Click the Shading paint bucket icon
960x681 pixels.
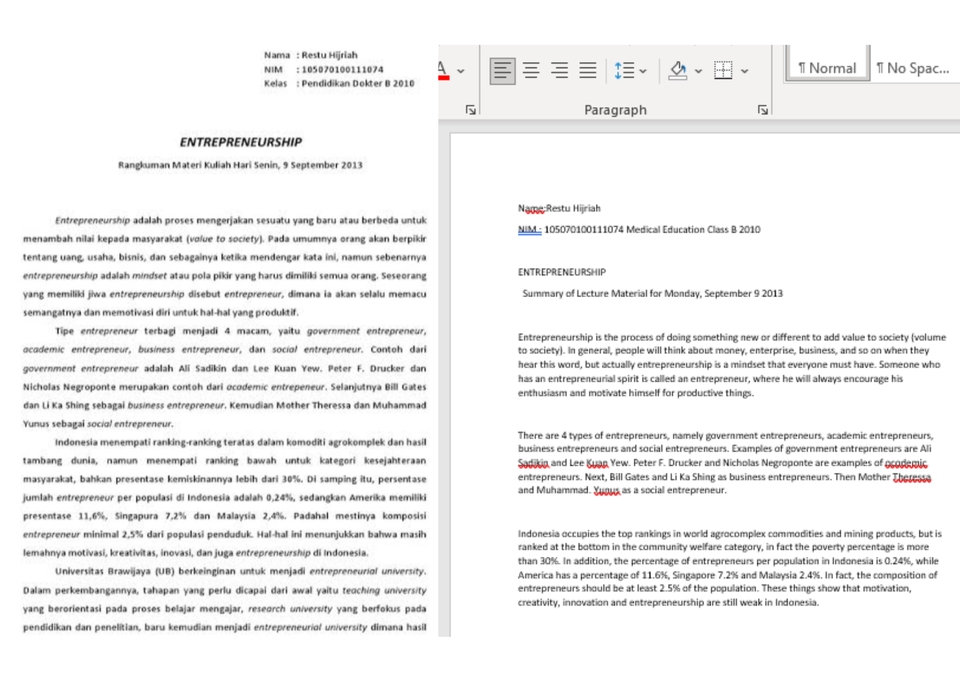click(x=678, y=70)
